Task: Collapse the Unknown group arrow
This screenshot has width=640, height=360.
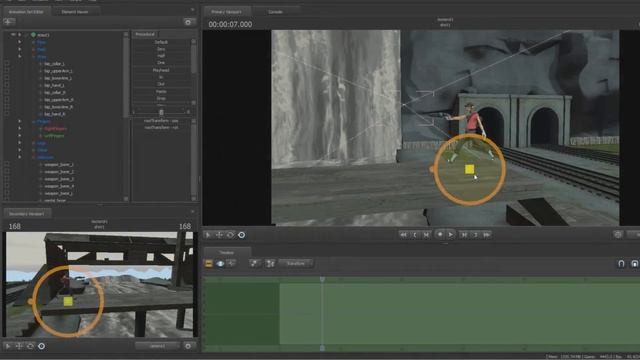Action: [x=20, y=157]
